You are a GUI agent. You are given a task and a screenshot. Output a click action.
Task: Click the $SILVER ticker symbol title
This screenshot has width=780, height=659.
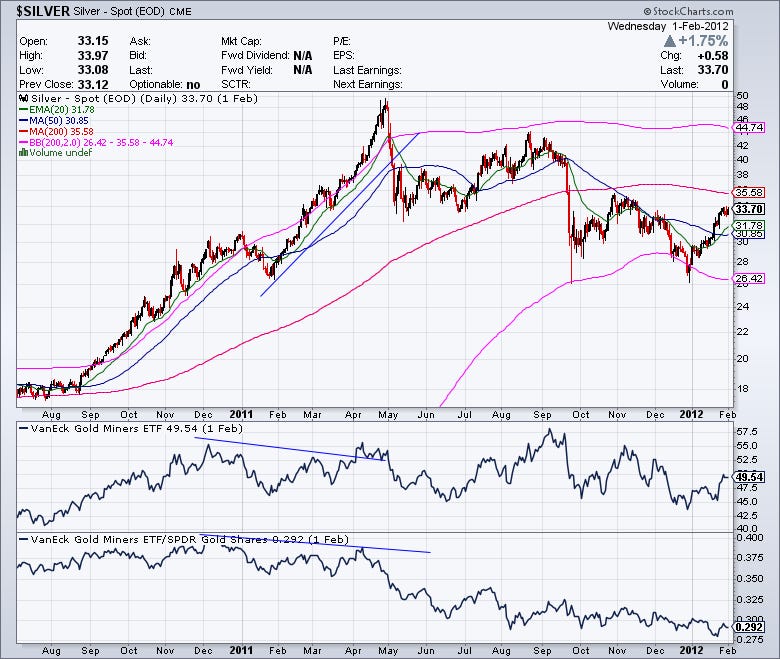tap(43, 11)
